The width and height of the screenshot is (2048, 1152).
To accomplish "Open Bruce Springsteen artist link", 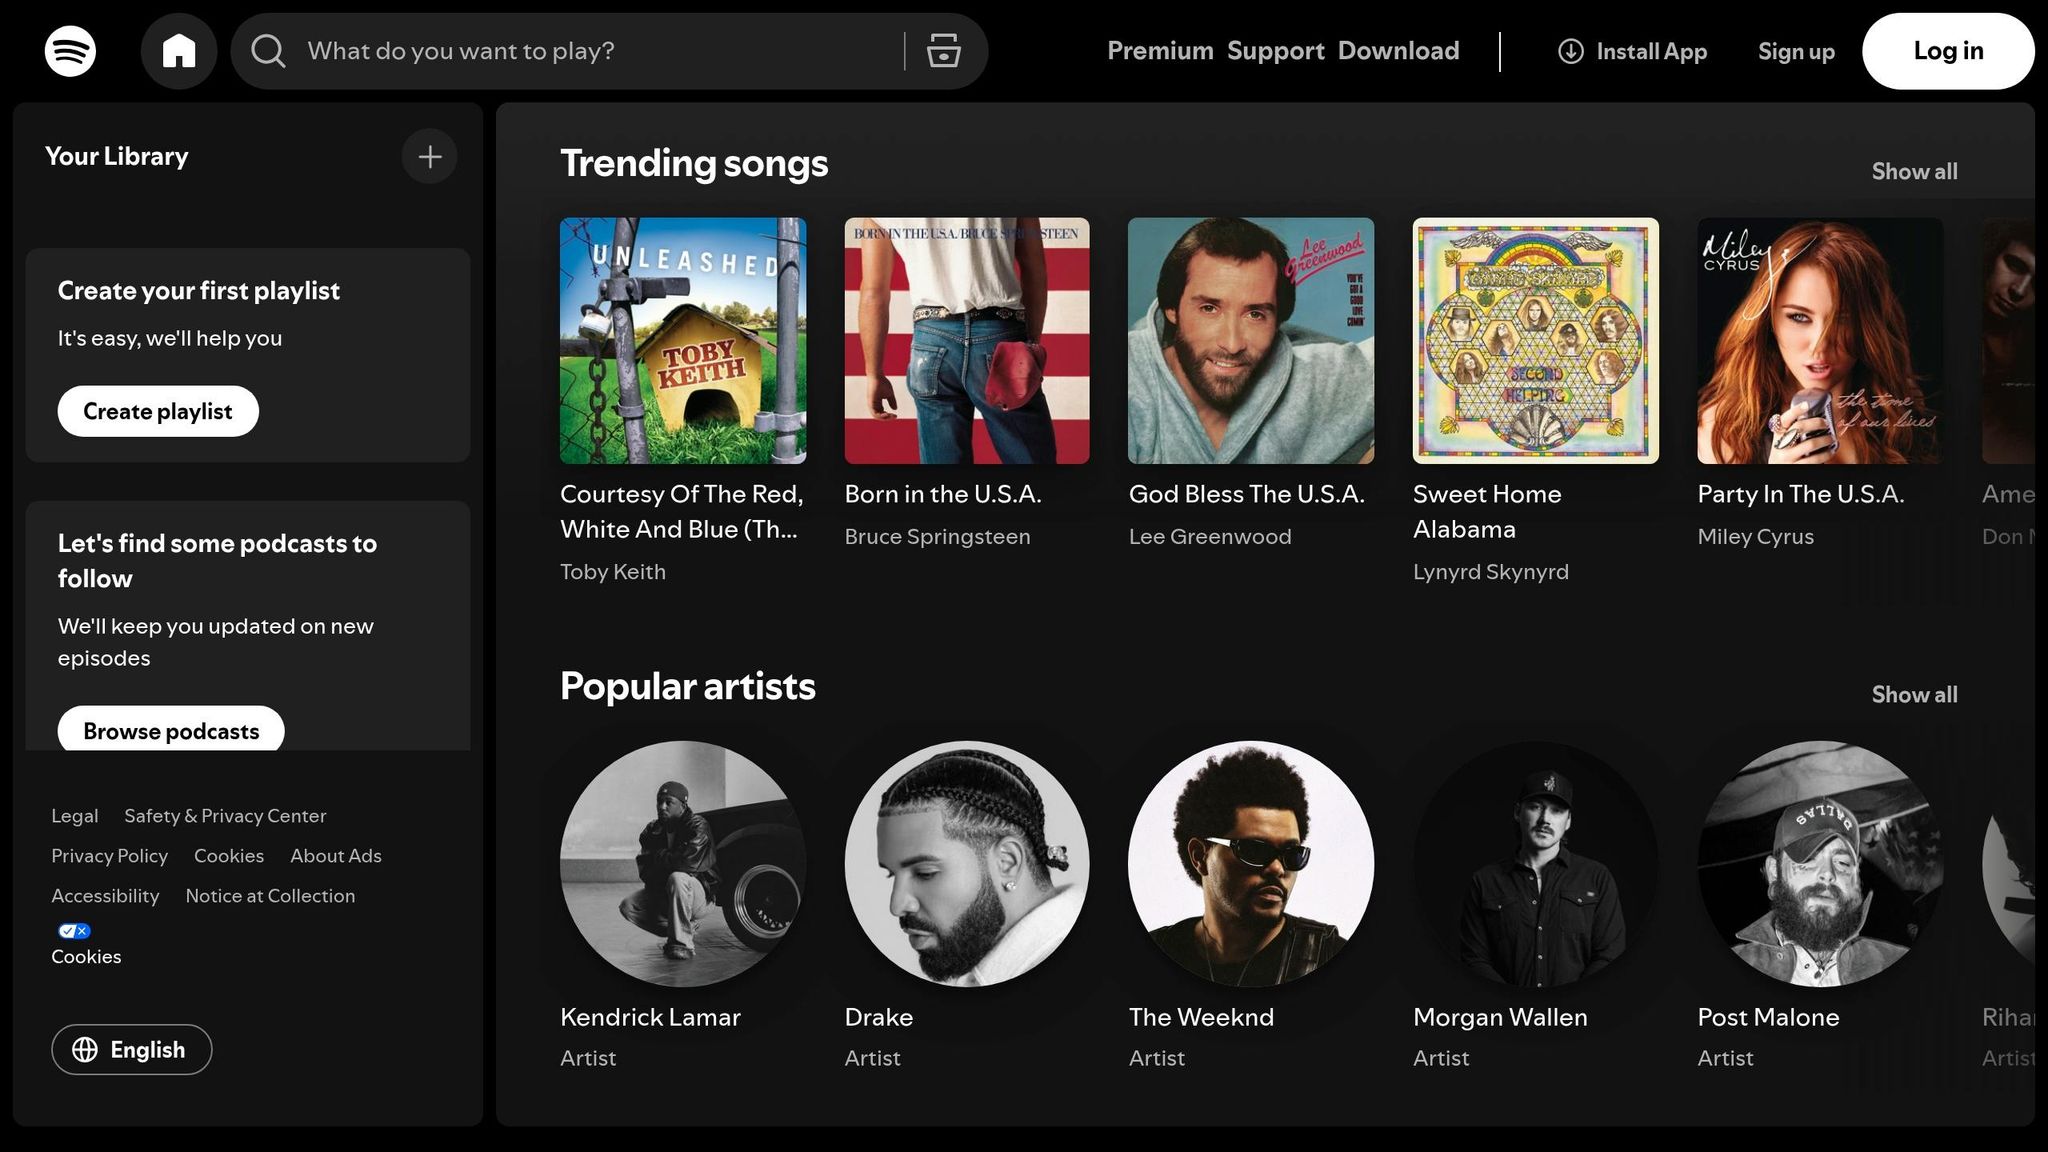I will click(x=938, y=537).
